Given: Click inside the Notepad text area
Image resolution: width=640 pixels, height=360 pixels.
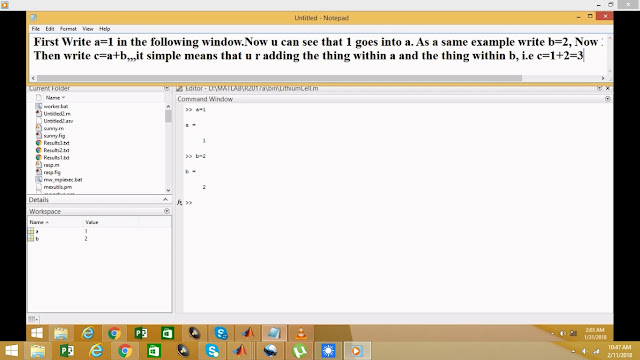Looking at the screenshot, I should tap(318, 54).
